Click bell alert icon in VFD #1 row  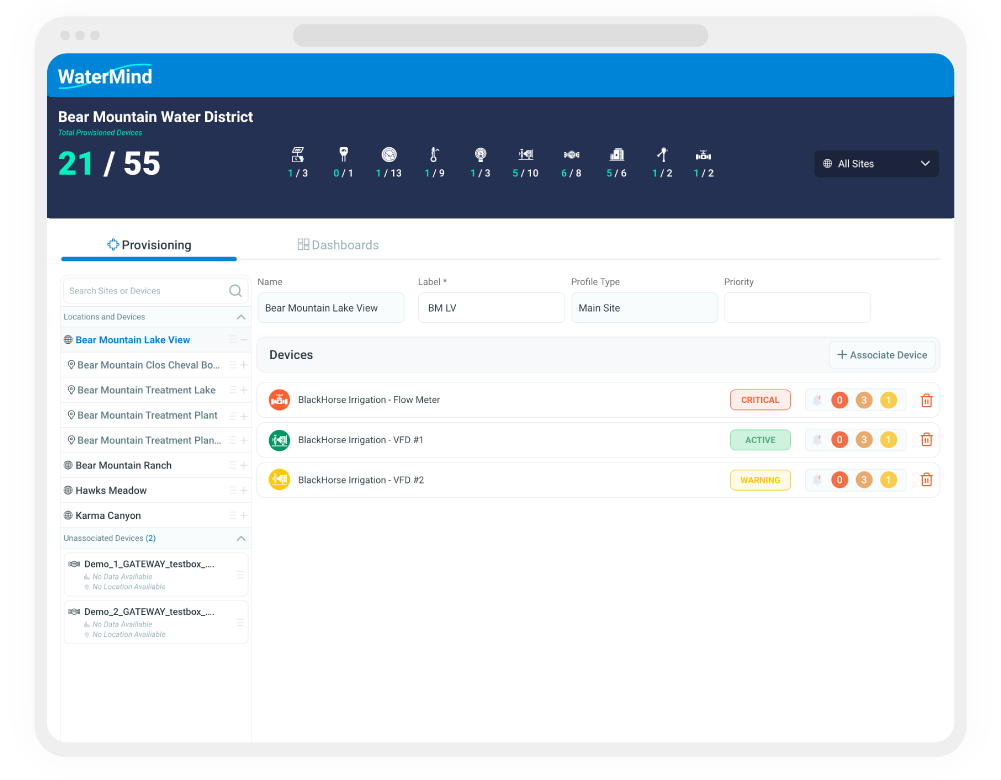point(817,440)
